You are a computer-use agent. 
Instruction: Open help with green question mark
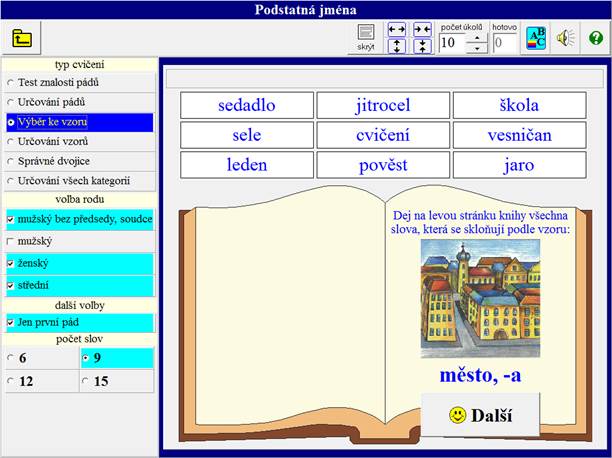click(596, 38)
